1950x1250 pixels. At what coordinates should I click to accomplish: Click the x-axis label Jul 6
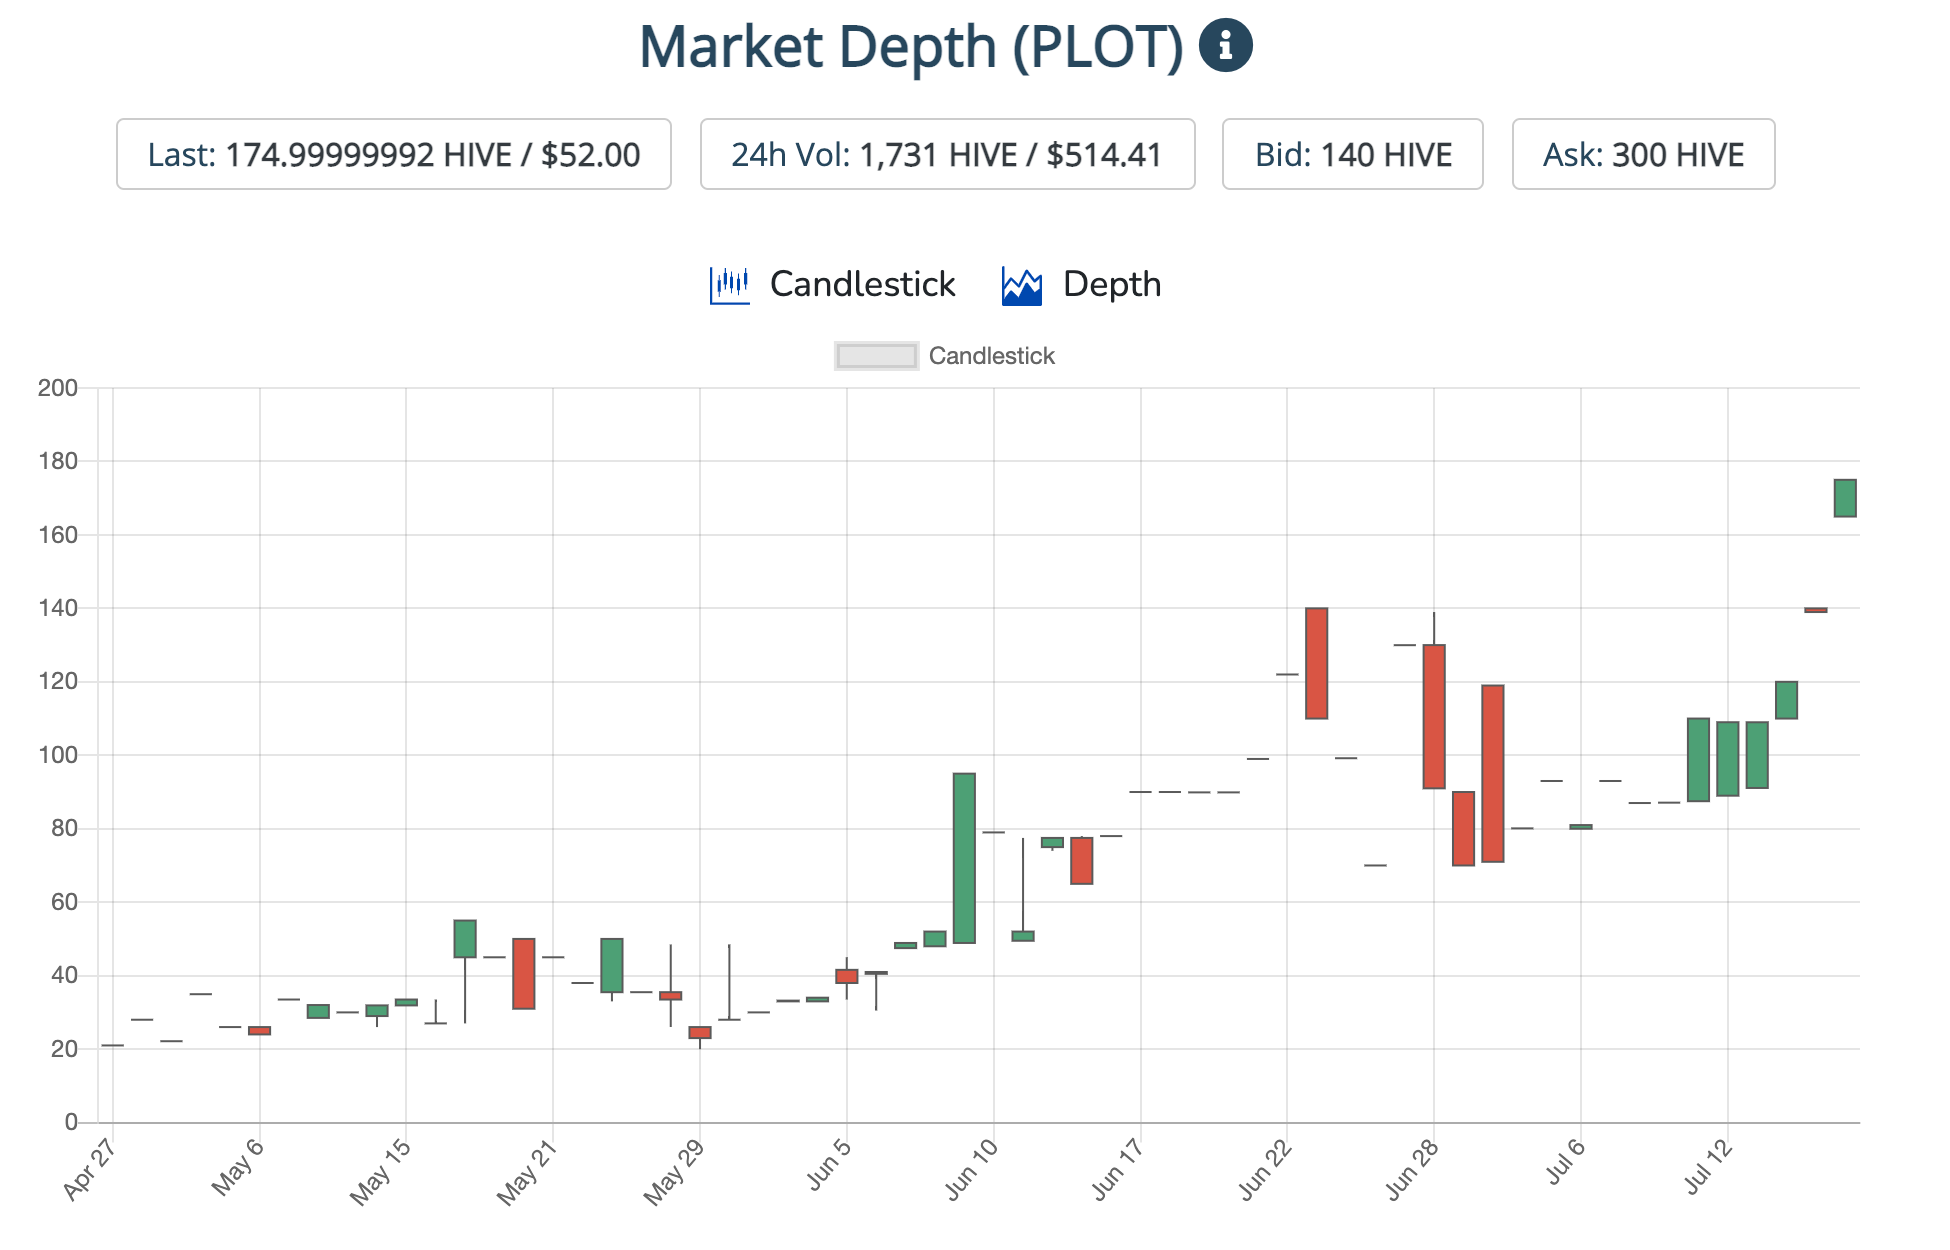1566,1161
